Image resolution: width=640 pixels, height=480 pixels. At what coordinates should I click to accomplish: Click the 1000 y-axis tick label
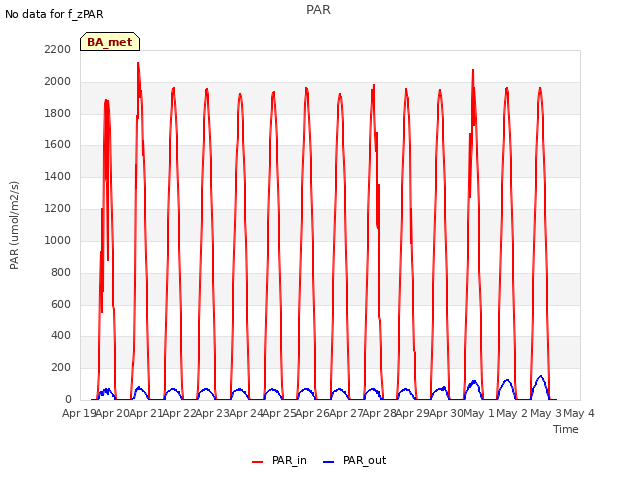click(58, 240)
